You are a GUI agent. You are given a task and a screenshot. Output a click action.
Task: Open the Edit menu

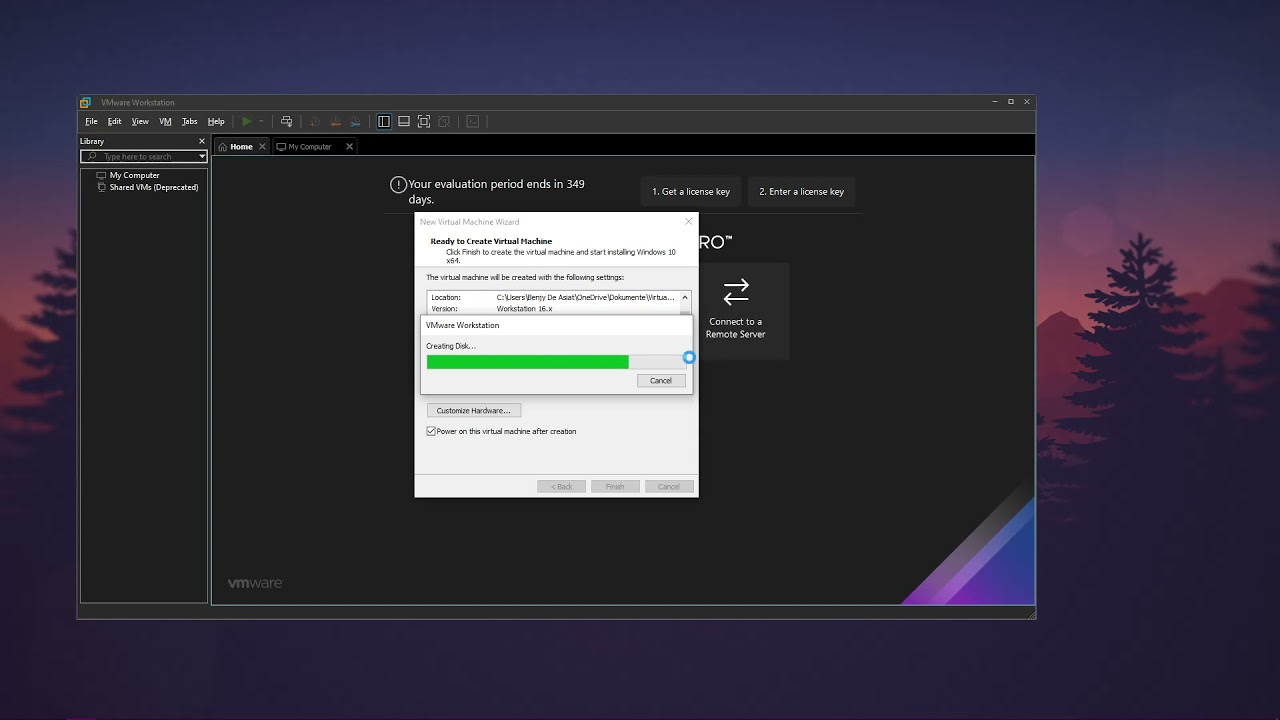click(115, 121)
